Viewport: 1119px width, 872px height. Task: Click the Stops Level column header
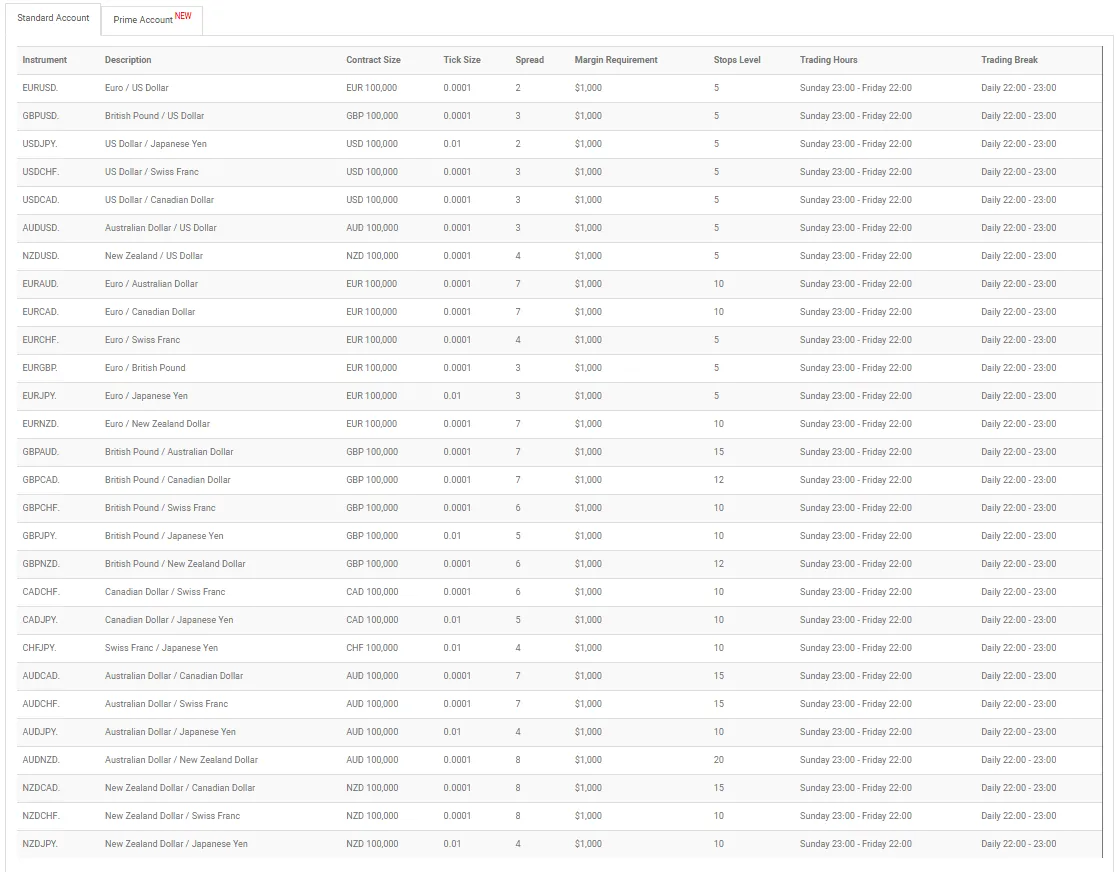pyautogui.click(x=737, y=60)
